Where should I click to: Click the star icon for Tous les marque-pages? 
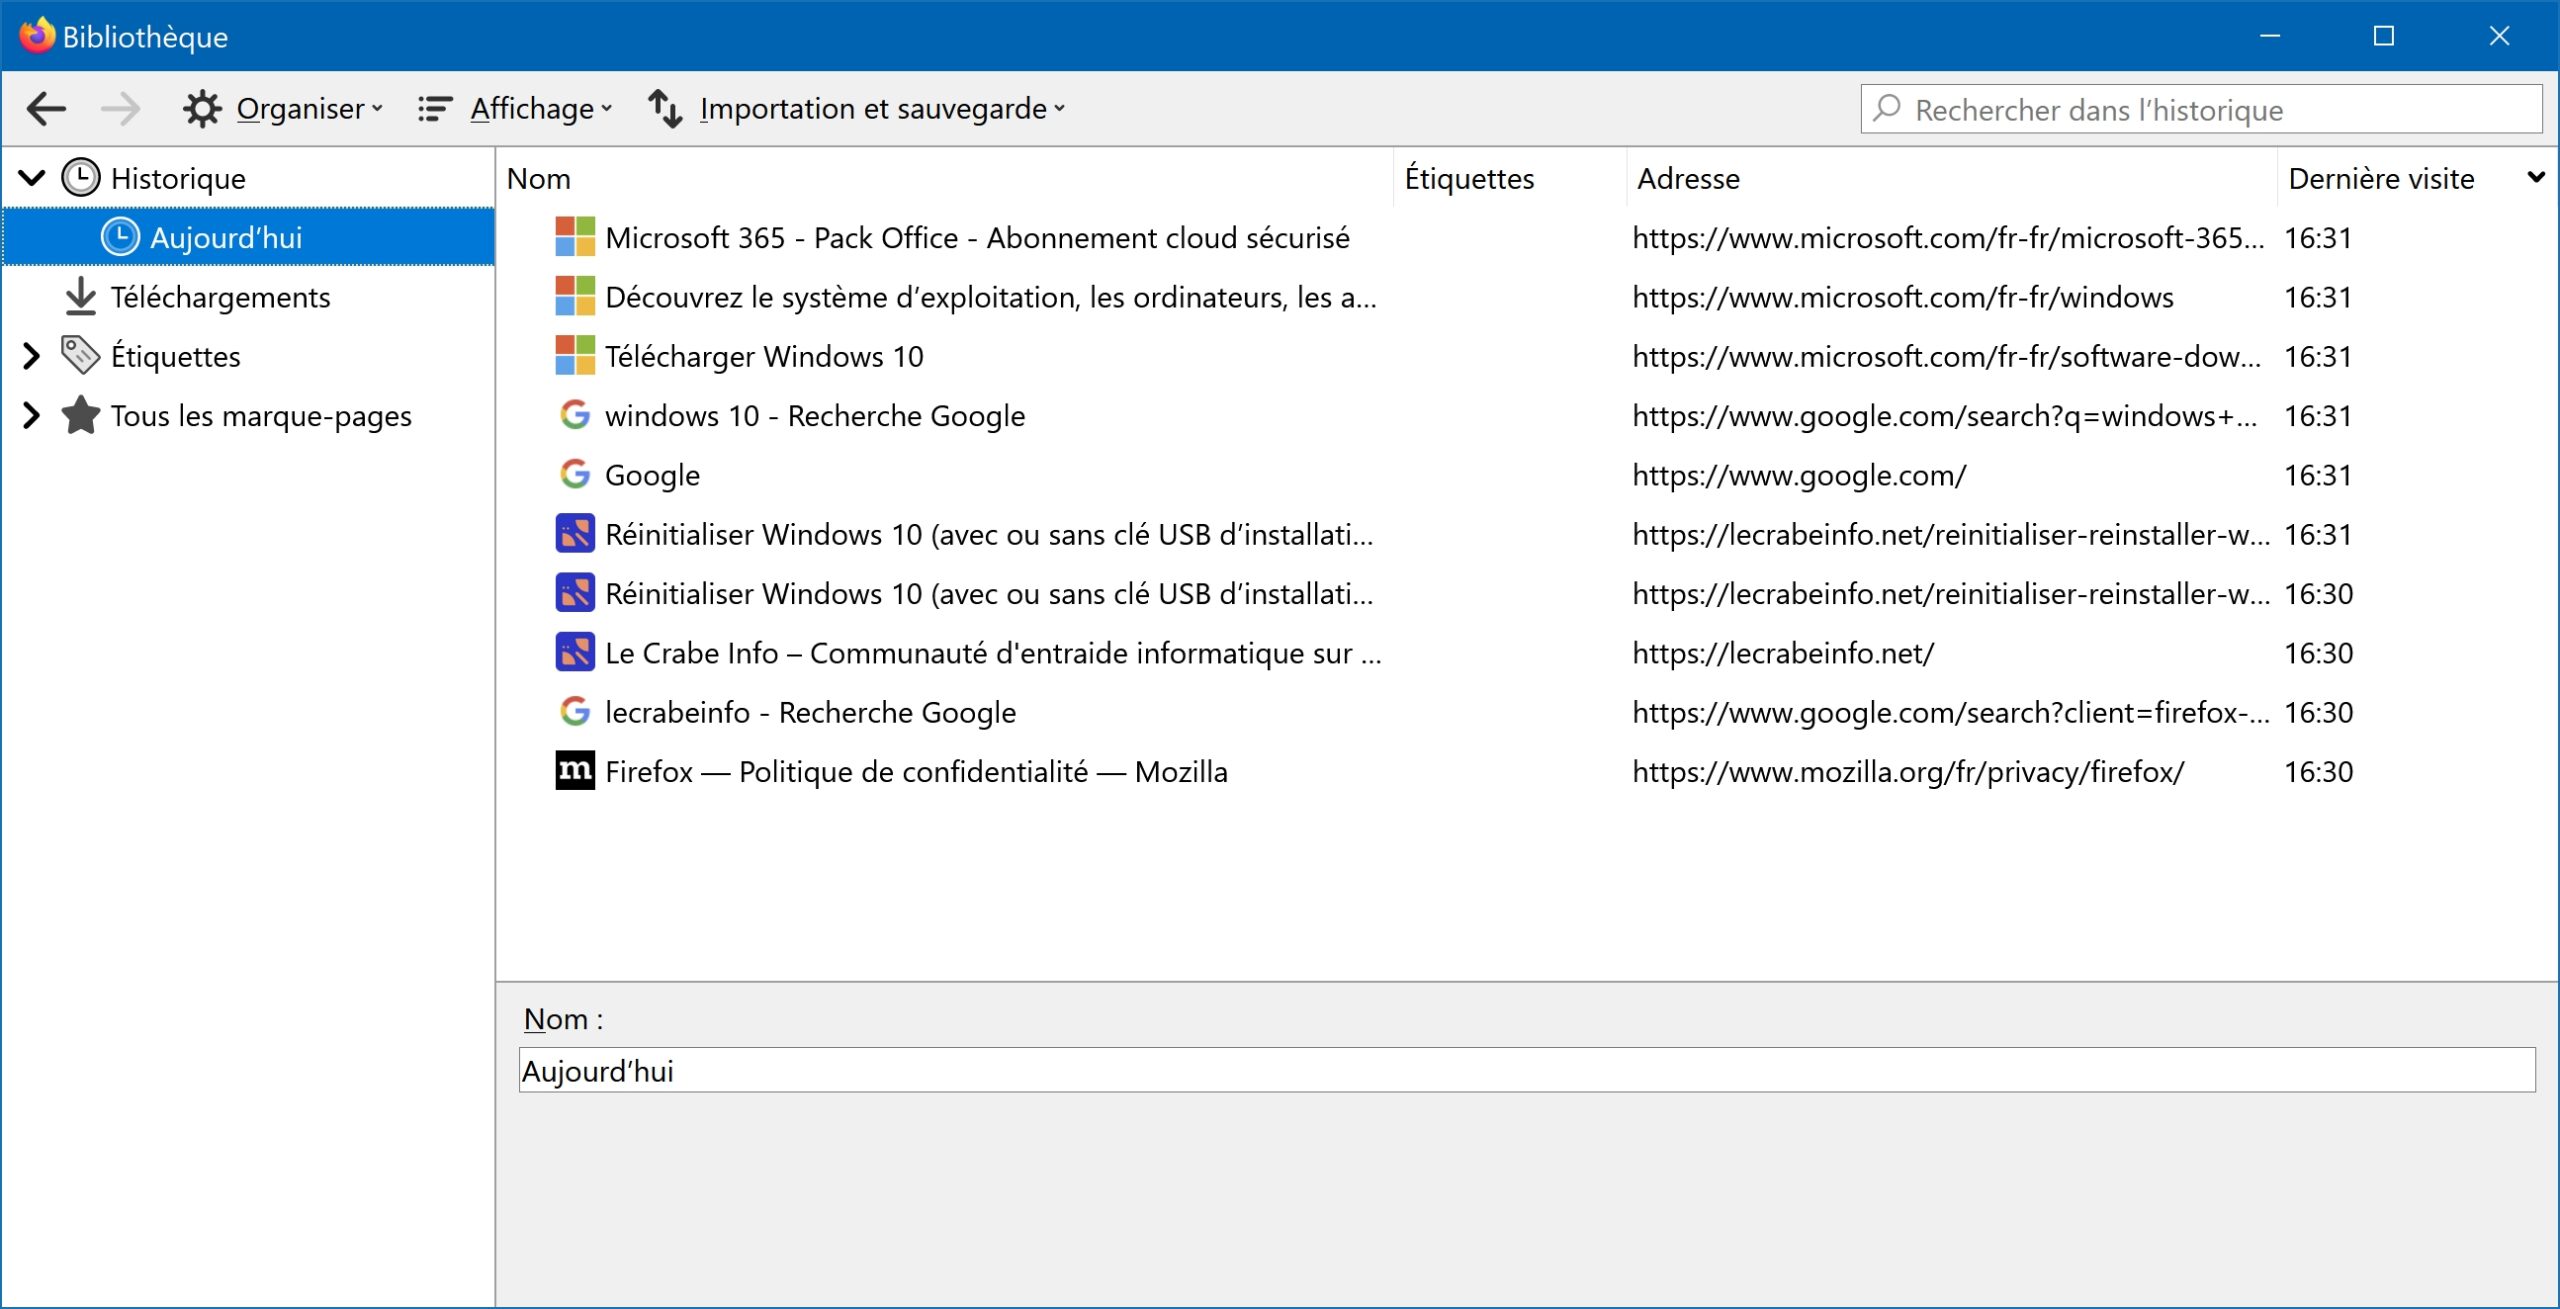pos(80,415)
